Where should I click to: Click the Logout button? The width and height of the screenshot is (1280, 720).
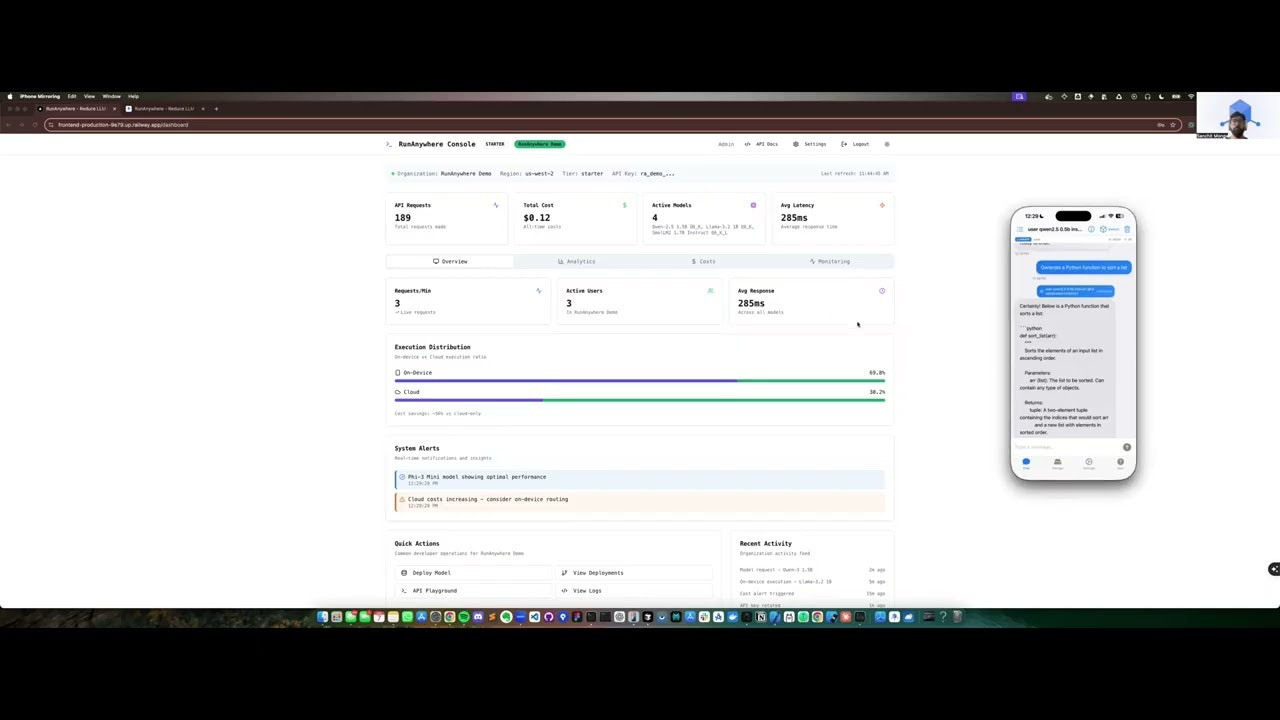[x=855, y=144]
